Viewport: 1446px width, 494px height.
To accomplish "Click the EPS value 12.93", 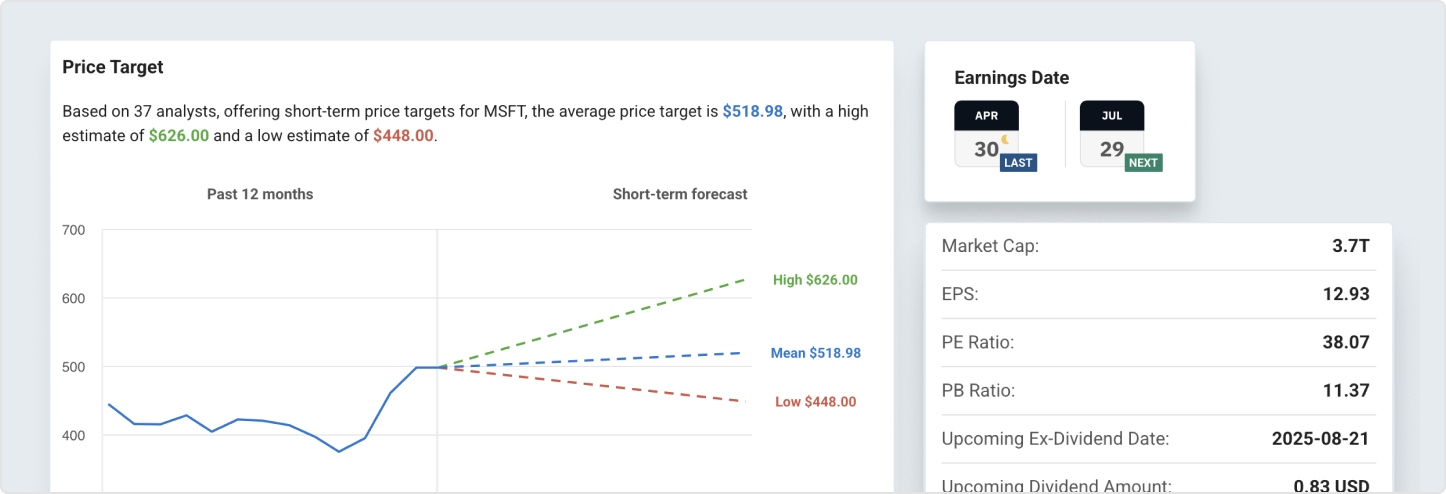I will point(1345,294).
